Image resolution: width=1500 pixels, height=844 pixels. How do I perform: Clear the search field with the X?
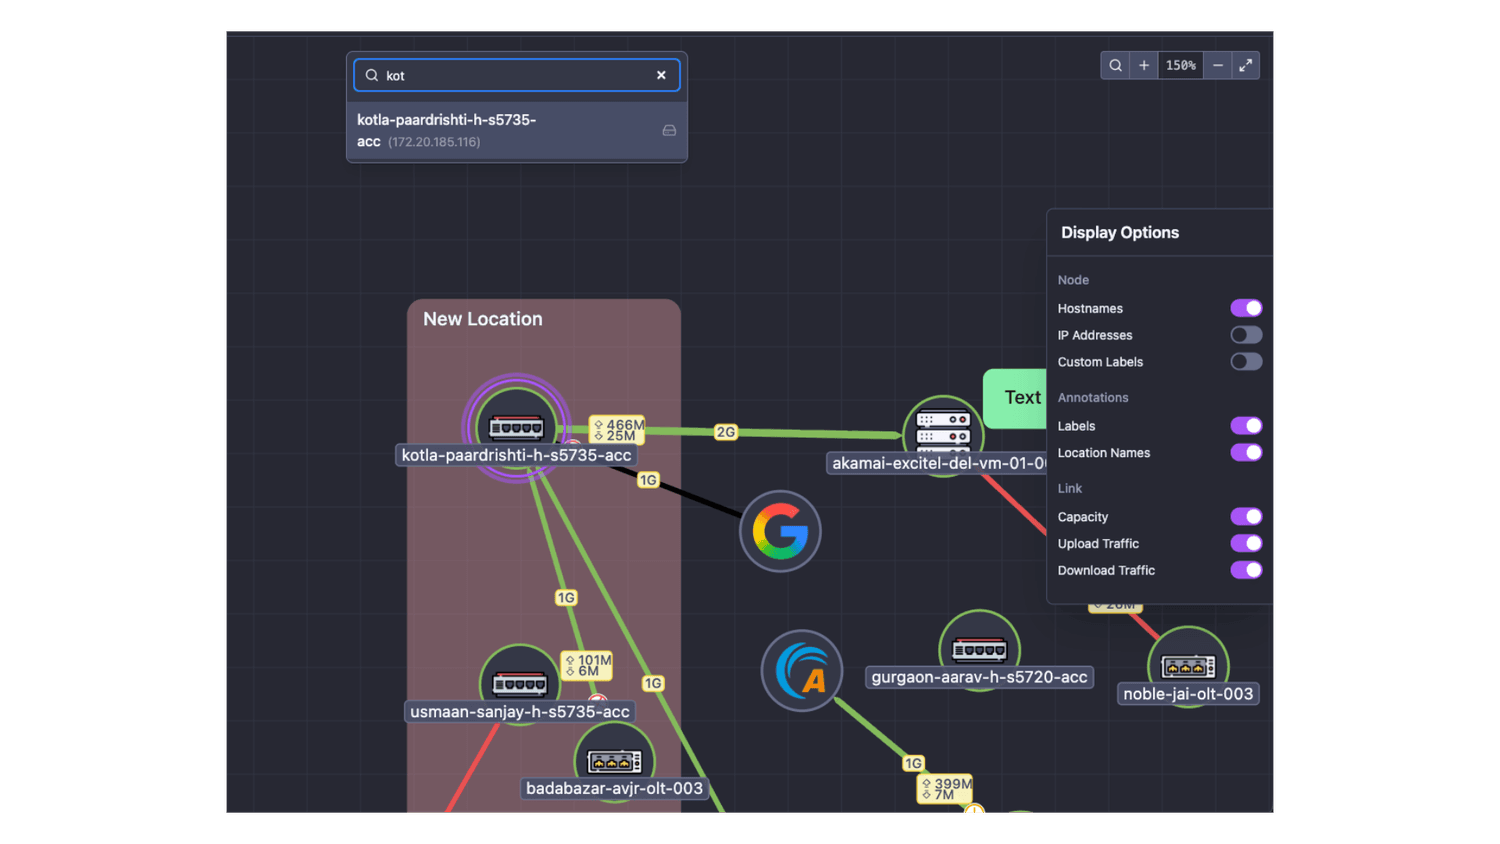(x=661, y=75)
